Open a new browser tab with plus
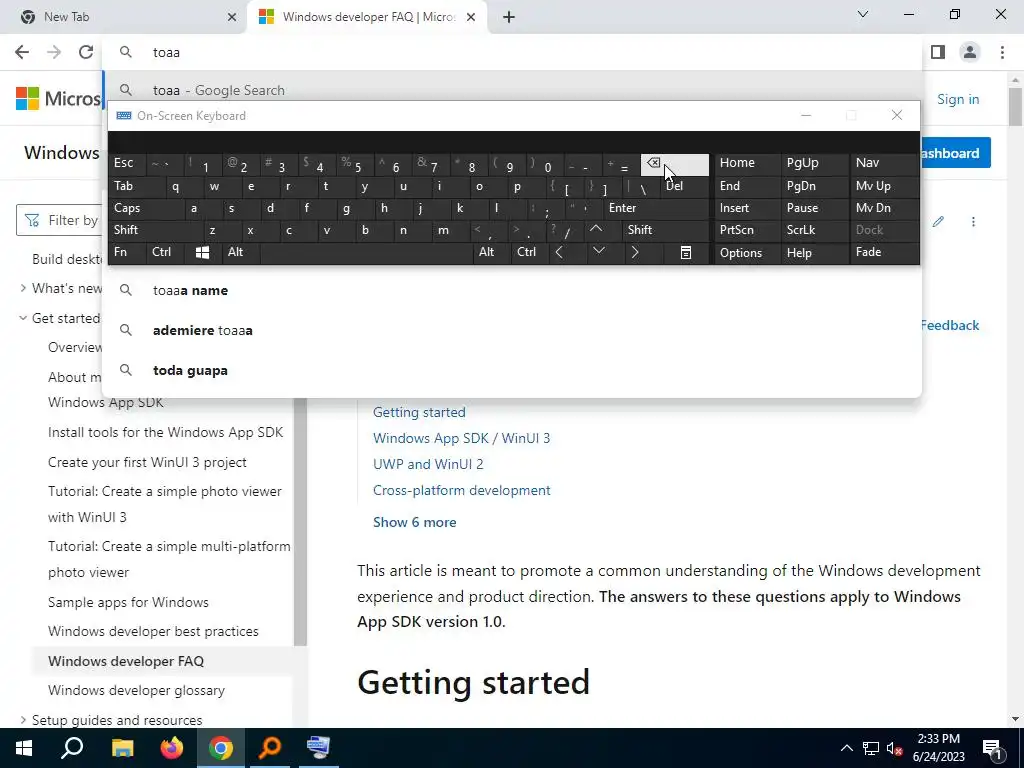This screenshot has height=768, width=1024. [509, 17]
